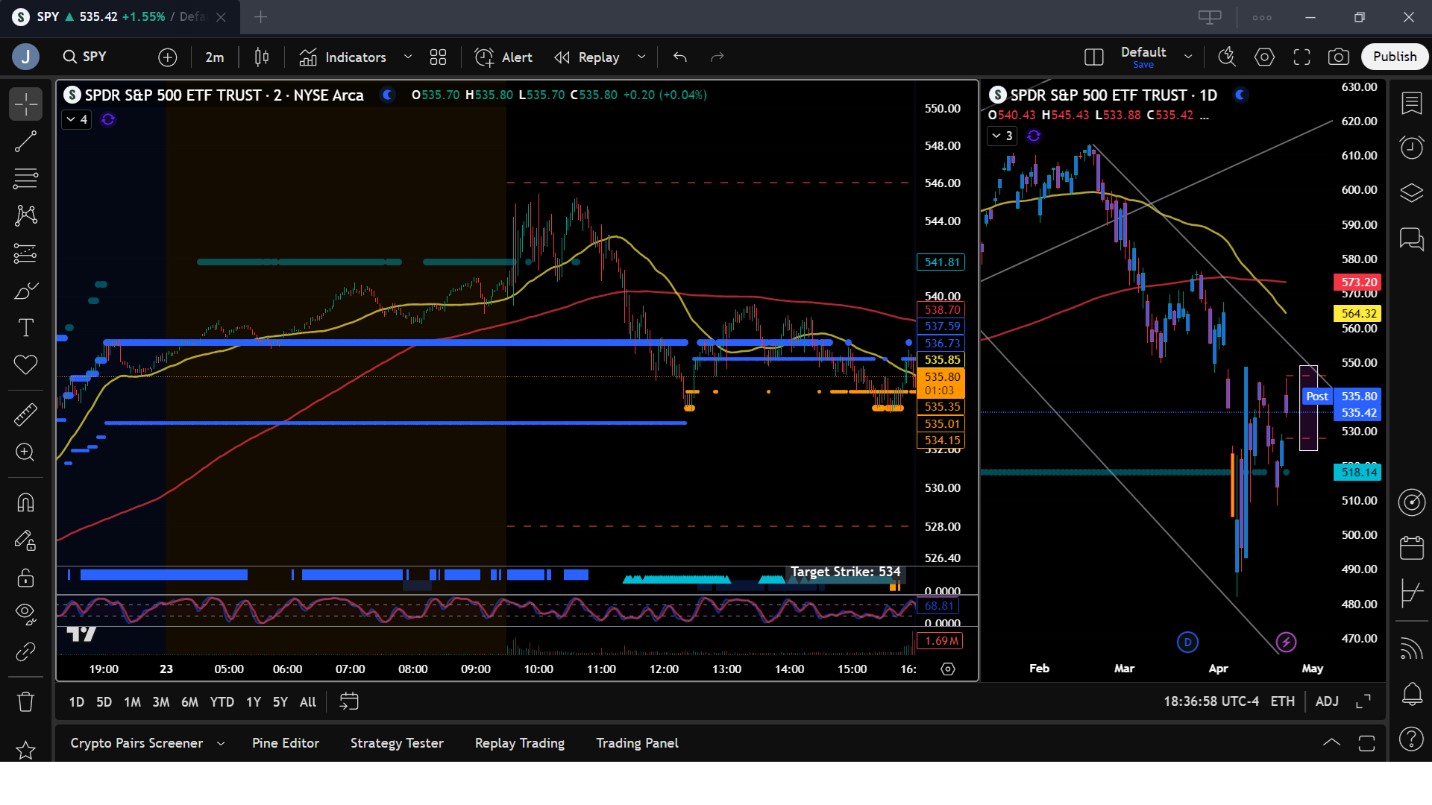Open the layout setup split-pane icon
1432x805 pixels.
(x=1094, y=57)
